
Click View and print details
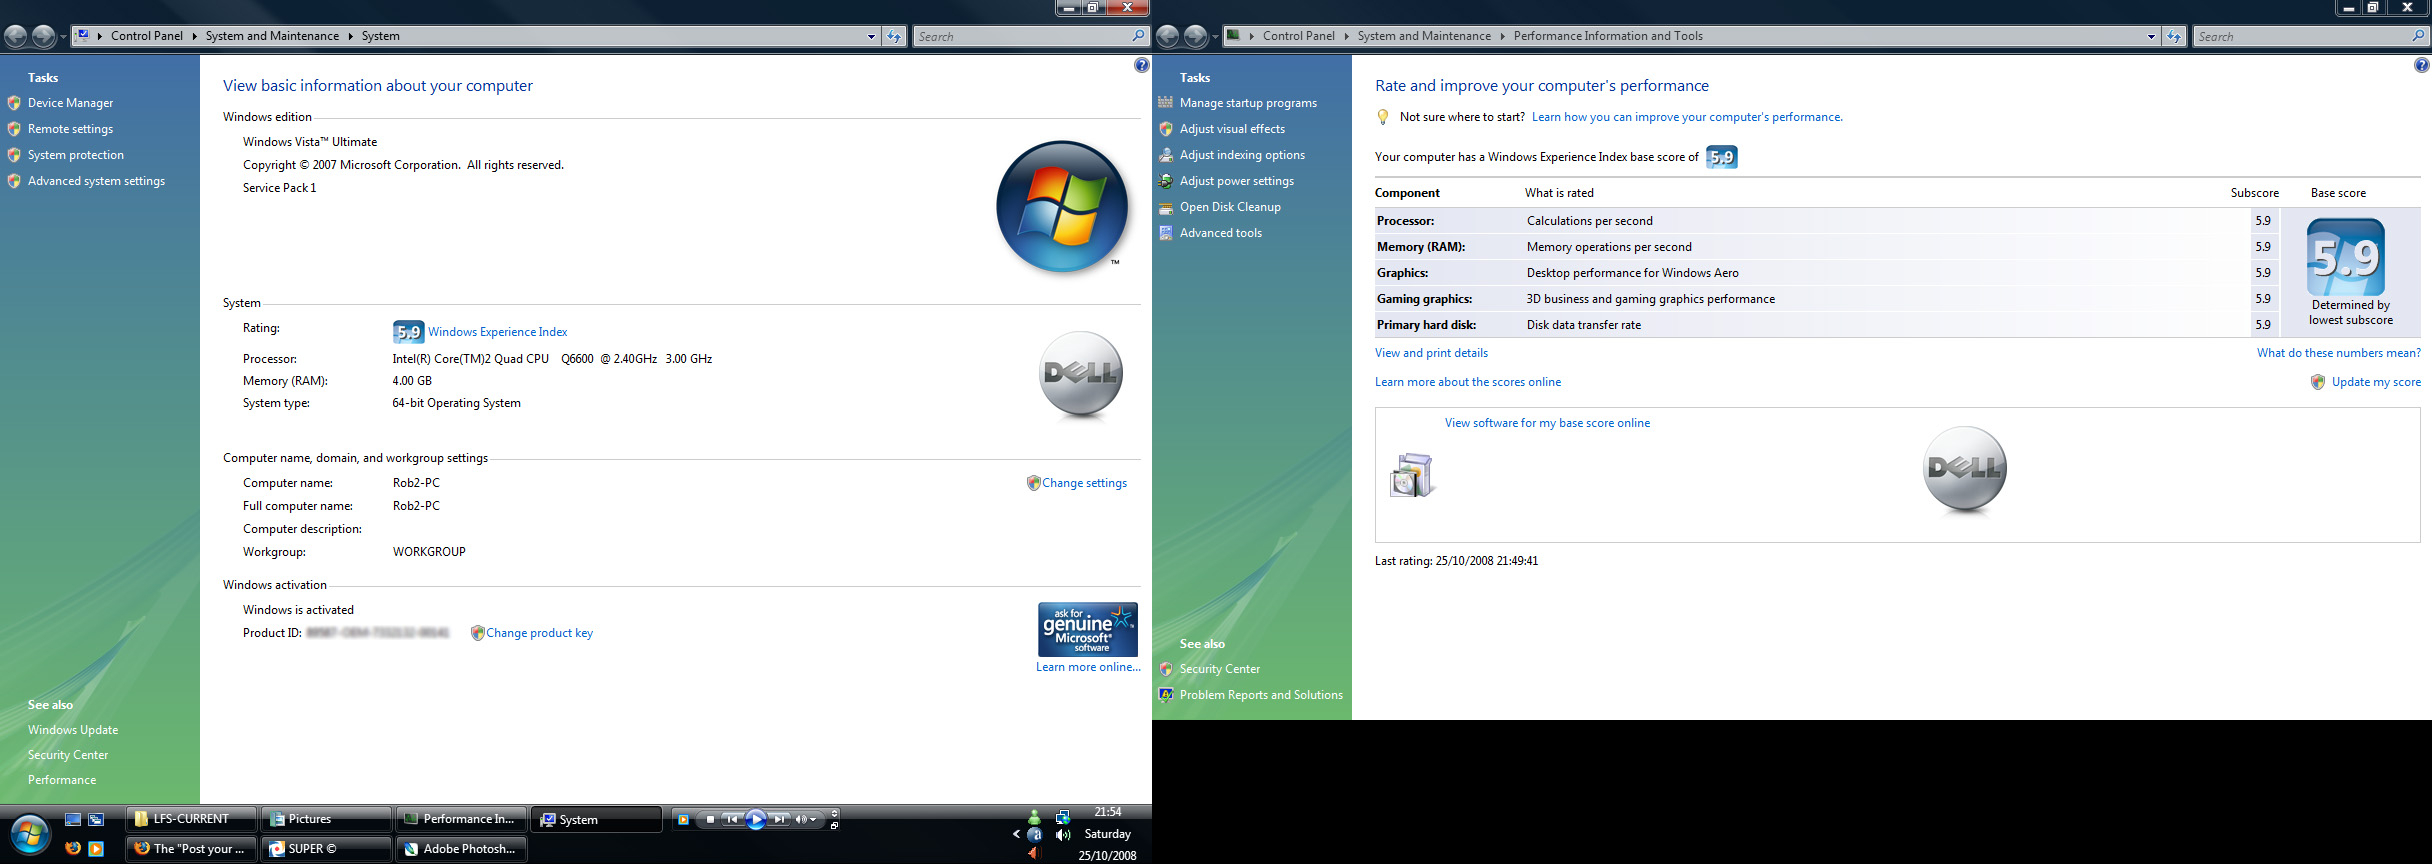click(x=1431, y=353)
